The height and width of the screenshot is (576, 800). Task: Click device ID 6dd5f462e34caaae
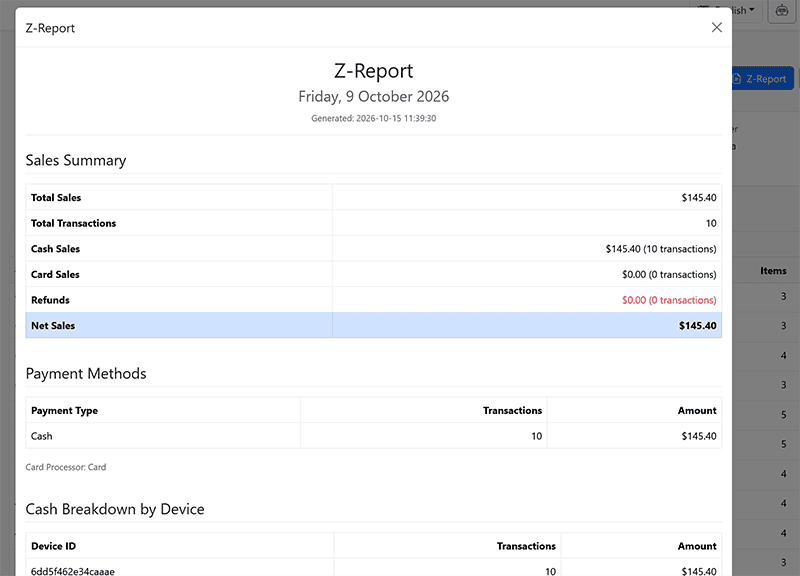pyautogui.click(x=73, y=571)
